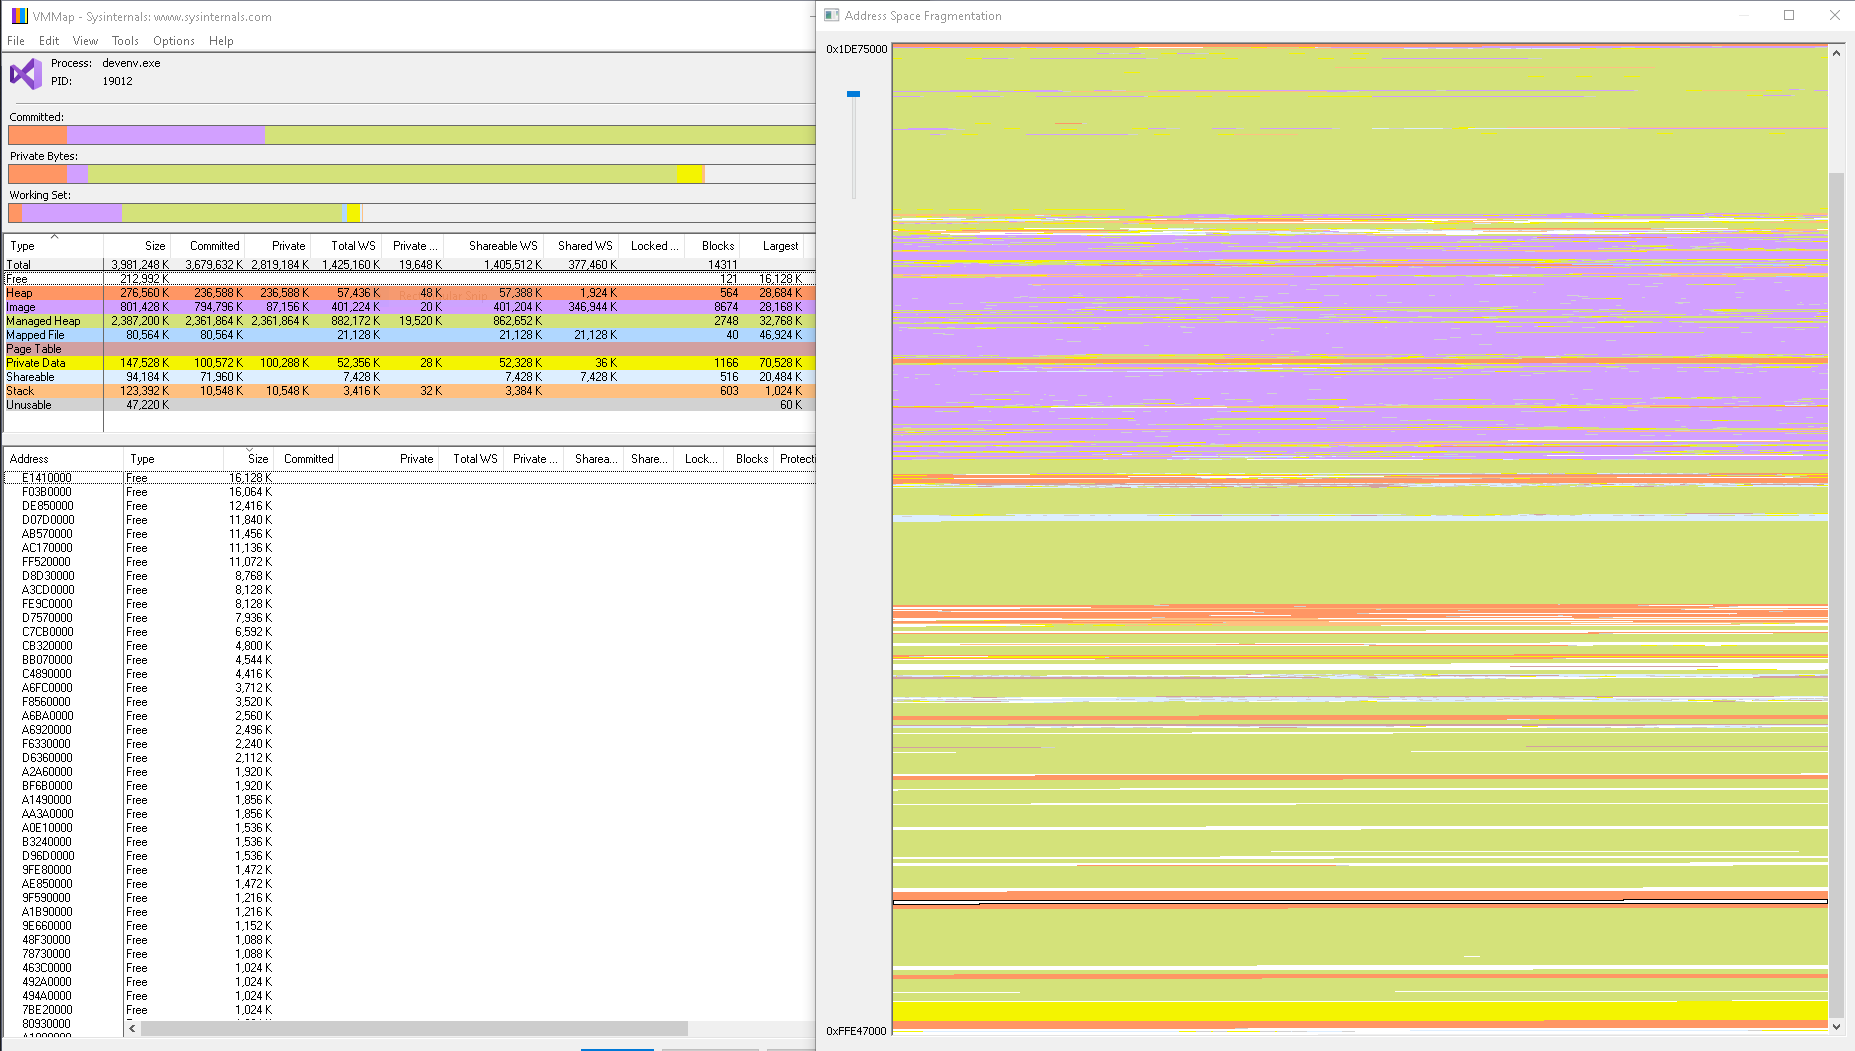Select the Heap row in summary table

click(x=410, y=293)
